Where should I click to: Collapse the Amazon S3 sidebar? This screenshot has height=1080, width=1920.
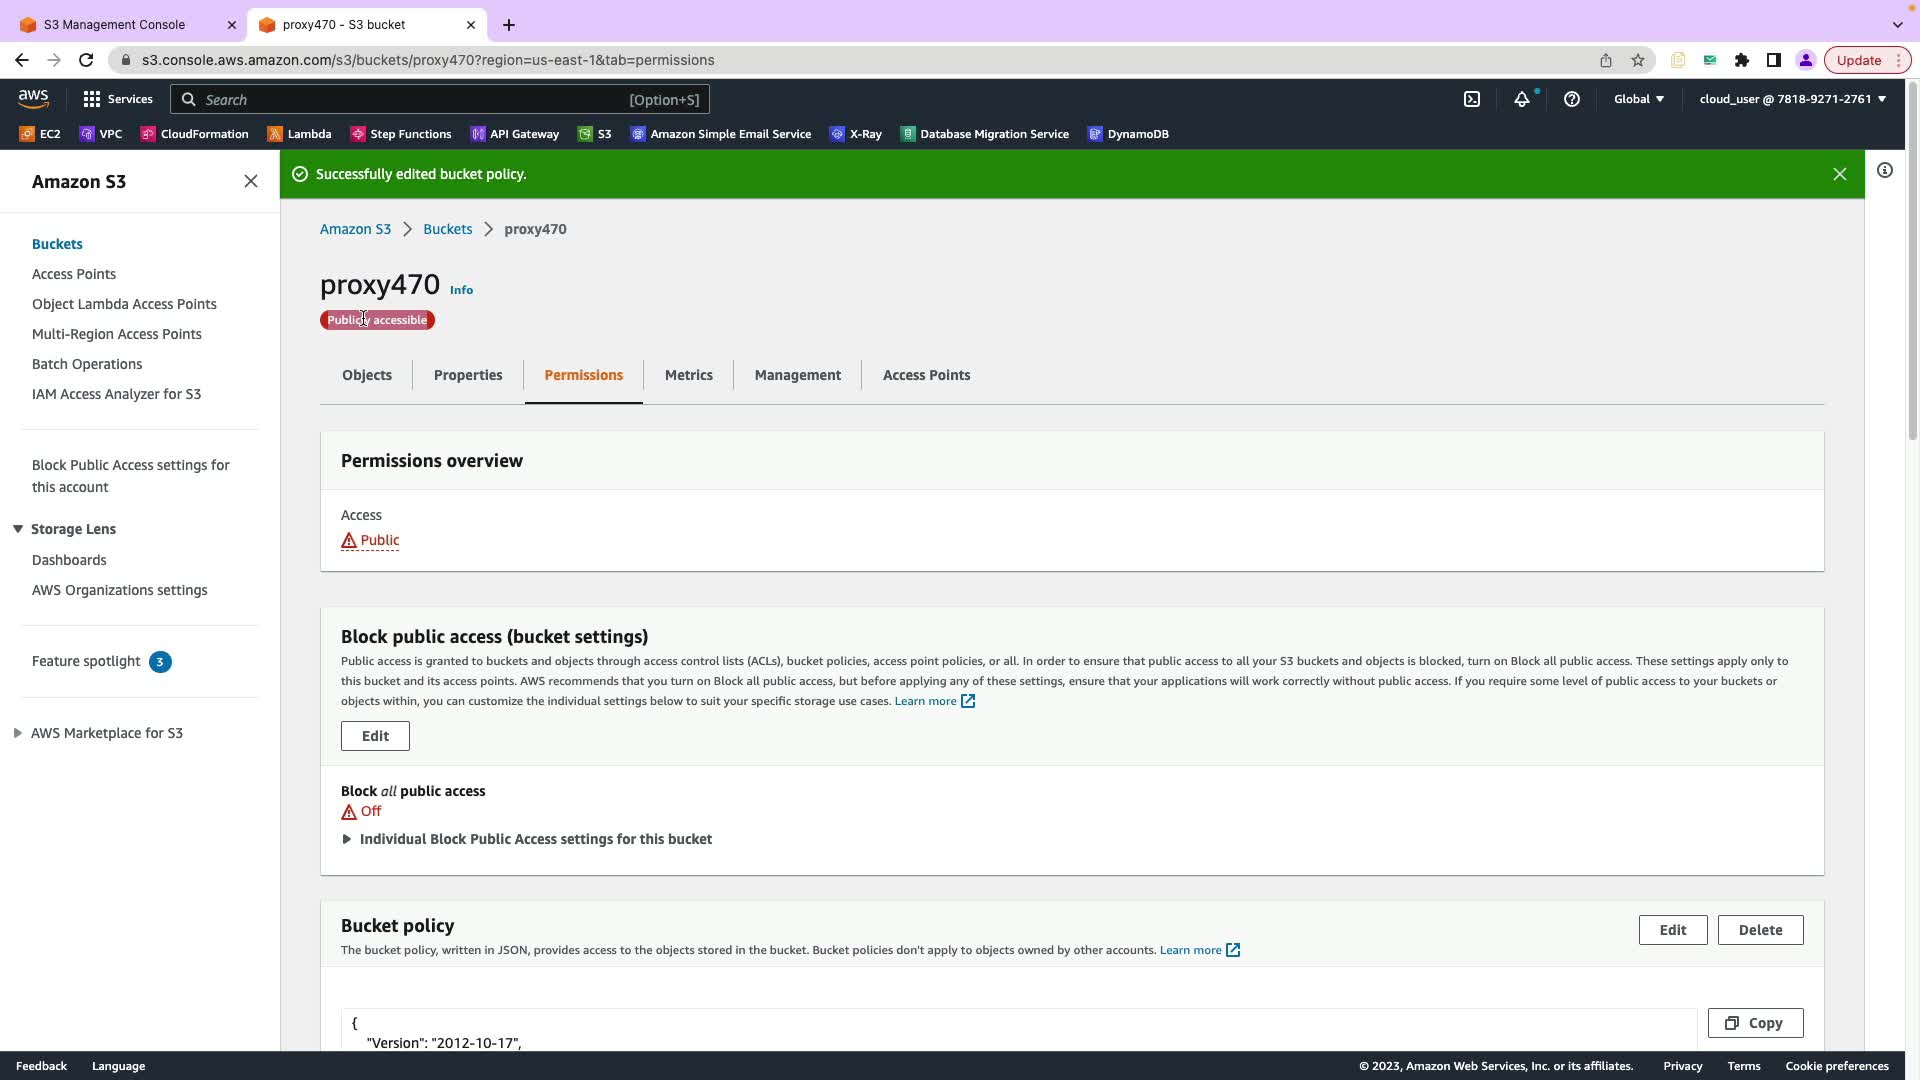pos(251,181)
